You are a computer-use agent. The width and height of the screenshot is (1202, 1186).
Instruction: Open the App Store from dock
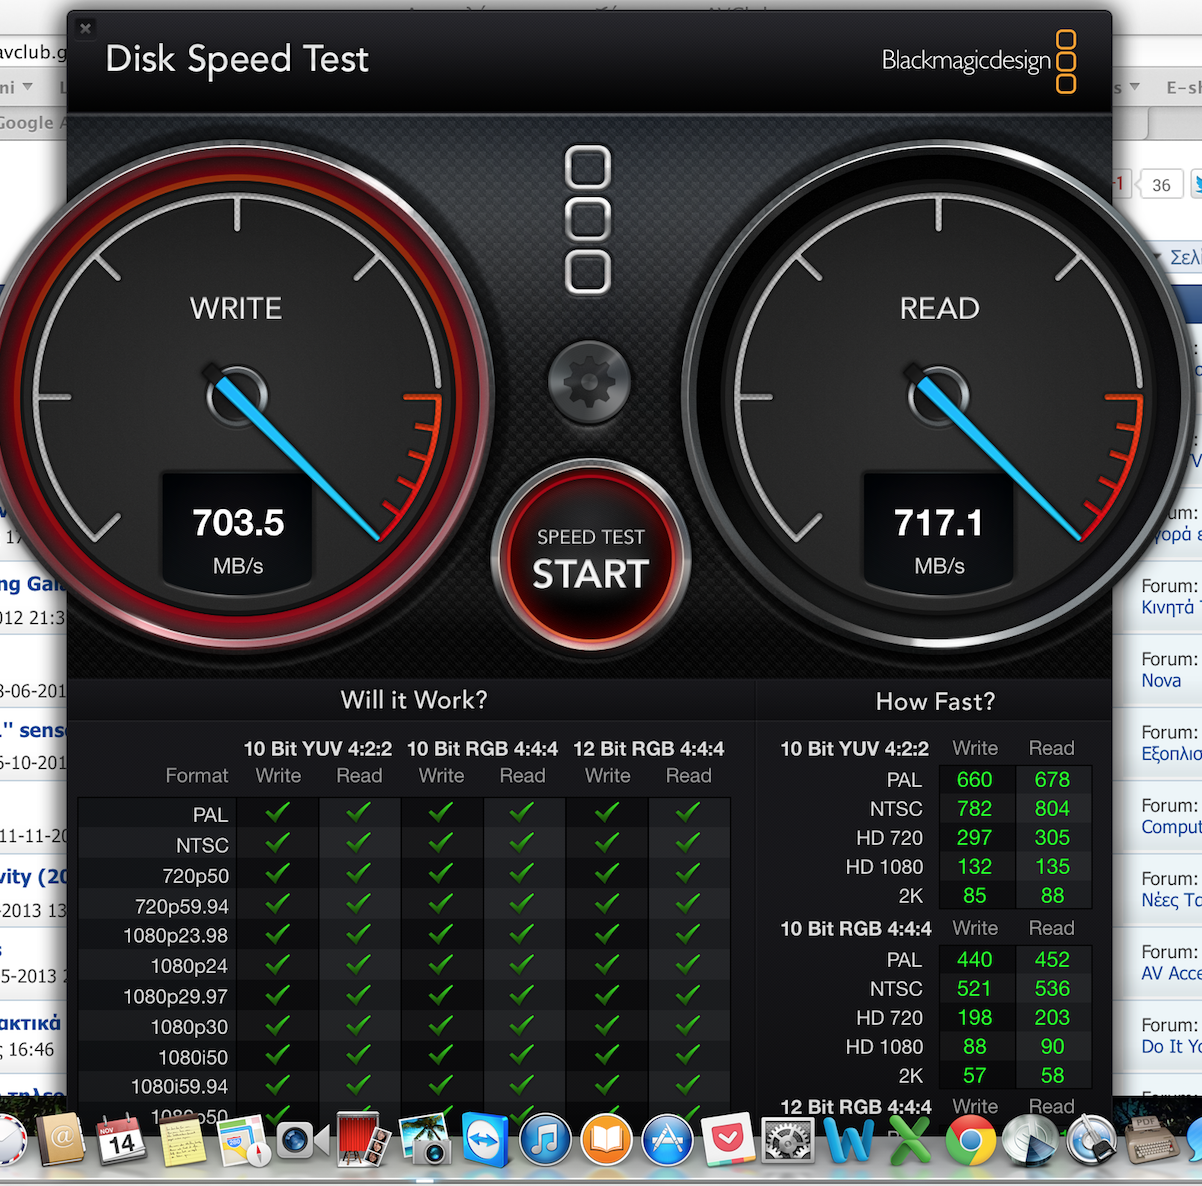667,1141
